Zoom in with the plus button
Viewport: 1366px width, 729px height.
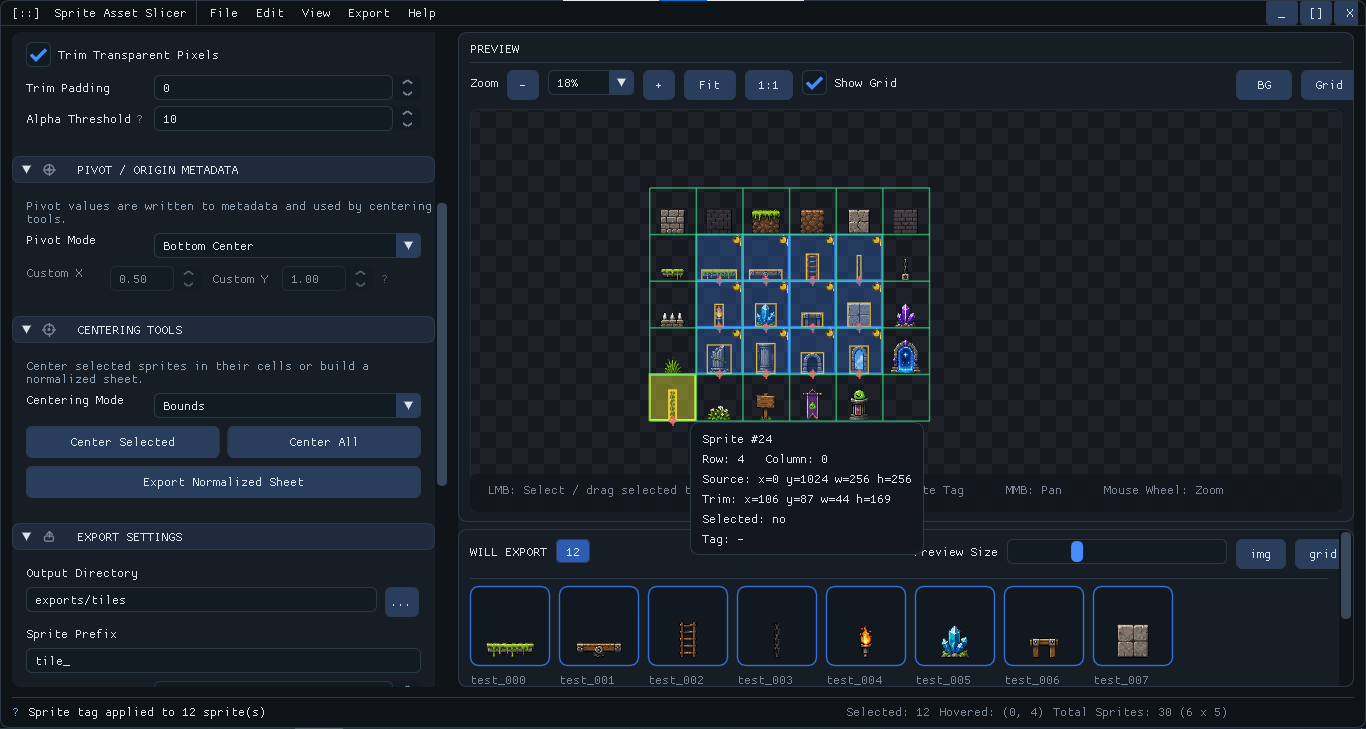tap(659, 85)
